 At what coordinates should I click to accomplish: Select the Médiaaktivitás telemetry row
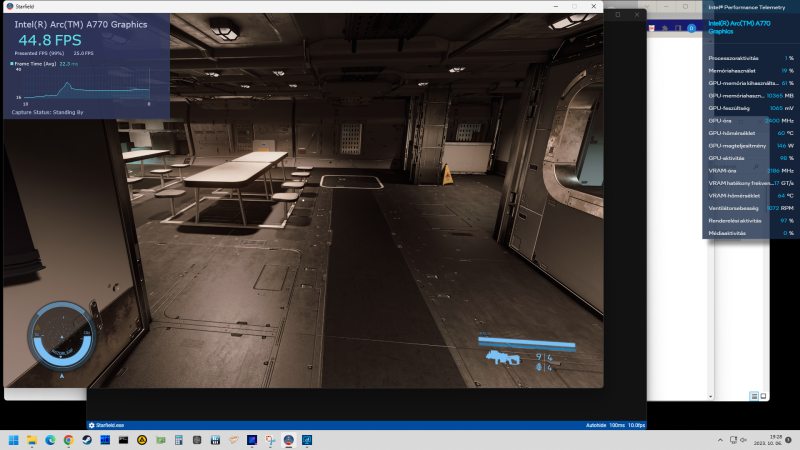coord(751,233)
